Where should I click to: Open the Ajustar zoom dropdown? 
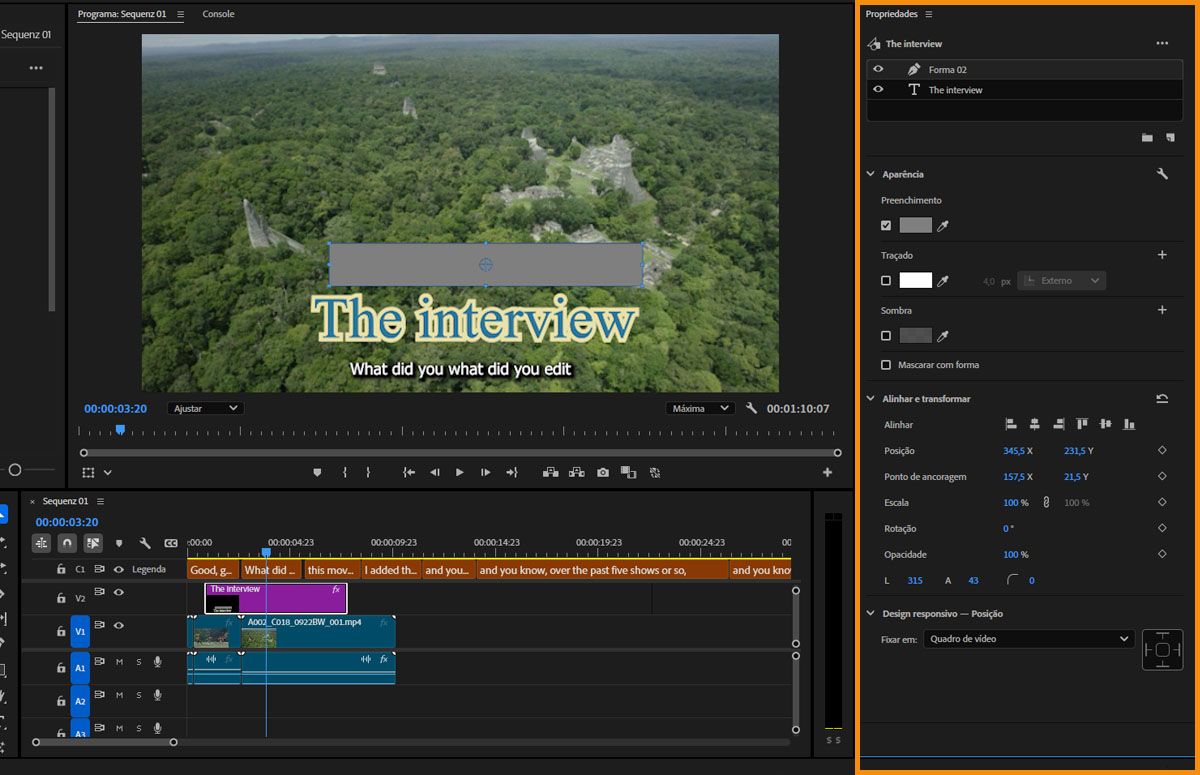(206, 408)
